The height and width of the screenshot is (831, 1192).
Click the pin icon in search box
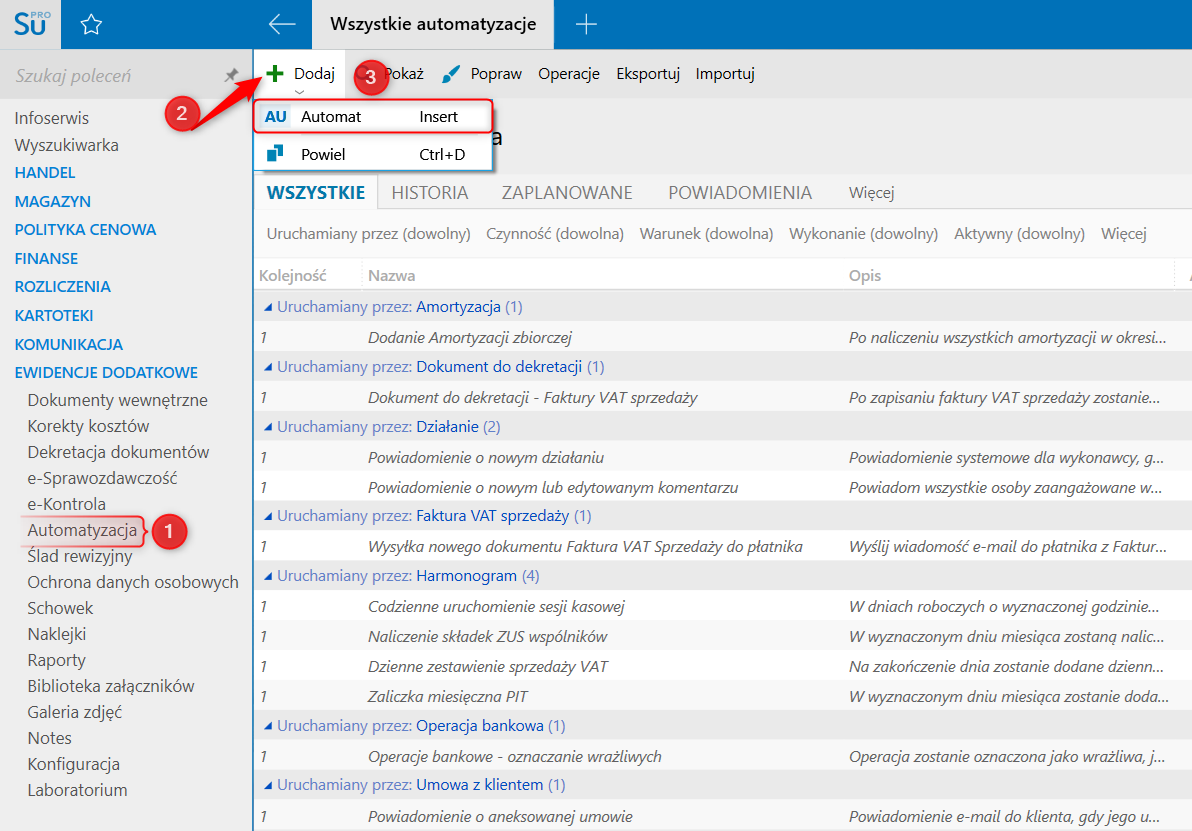(231, 76)
